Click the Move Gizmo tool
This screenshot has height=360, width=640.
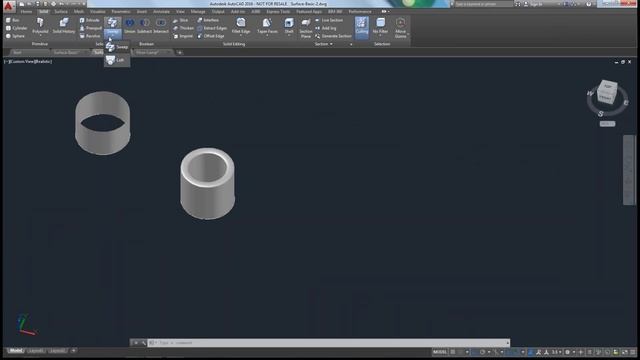[x=400, y=28]
